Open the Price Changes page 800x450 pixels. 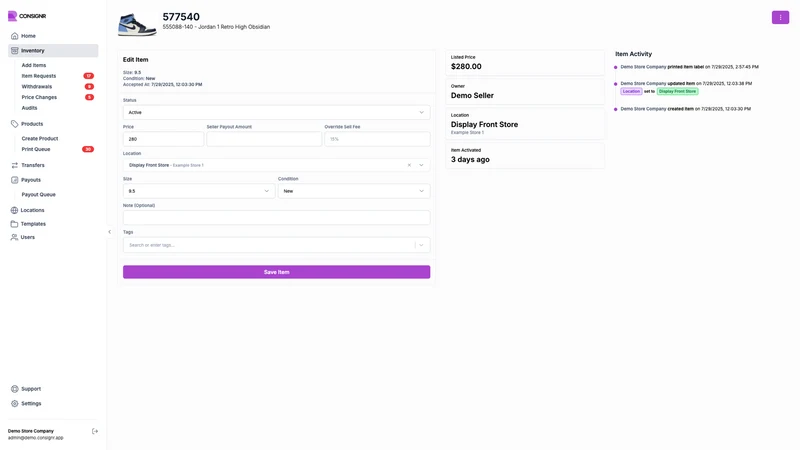[x=39, y=97]
